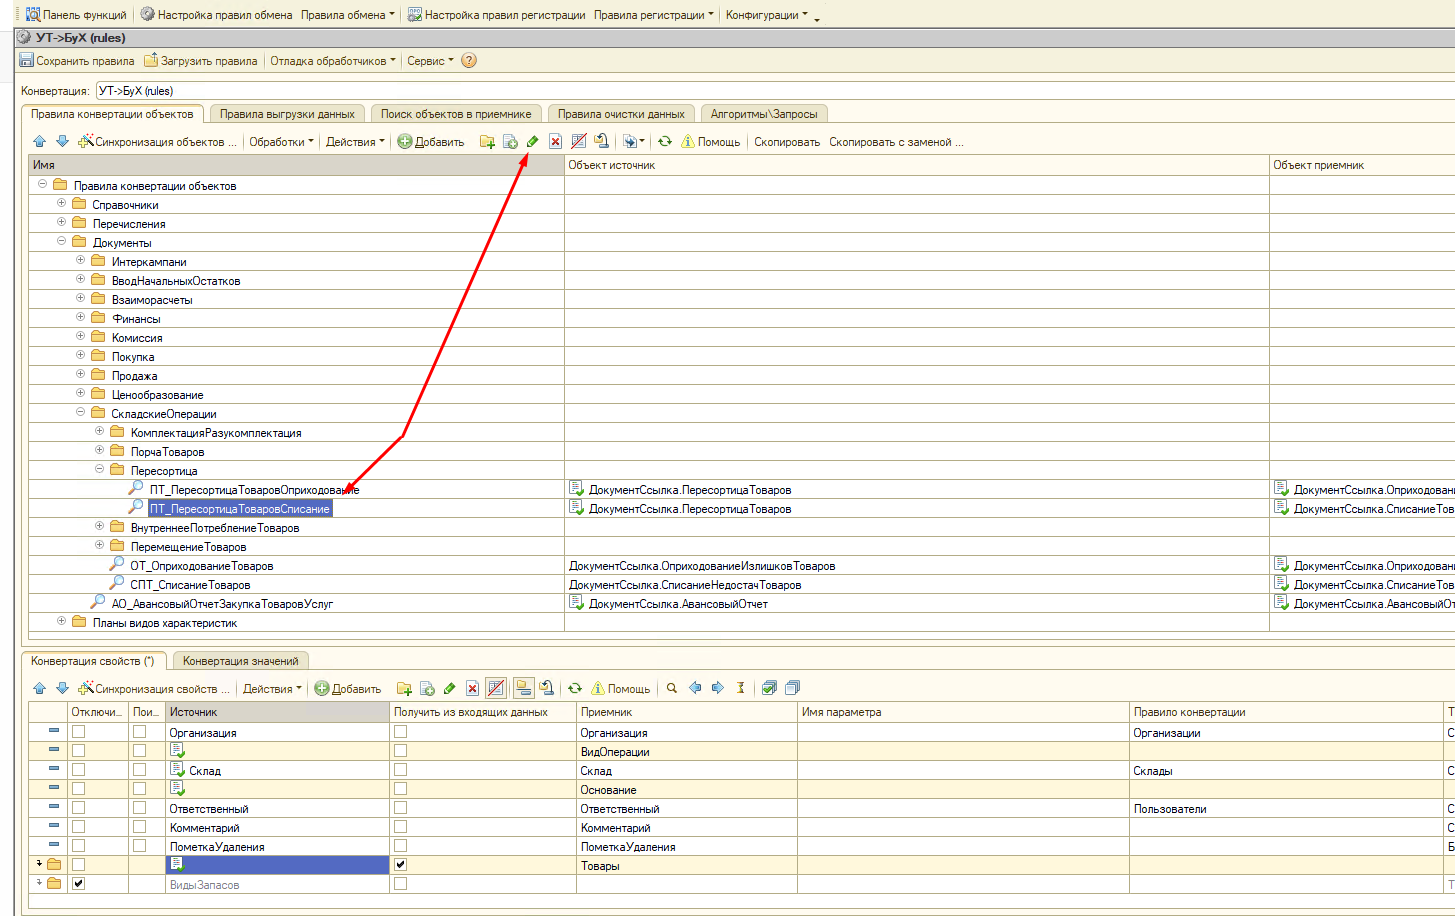The width and height of the screenshot is (1455, 916).
Task: Switch to 'Правила выгрузки данных' tab
Action: (287, 114)
